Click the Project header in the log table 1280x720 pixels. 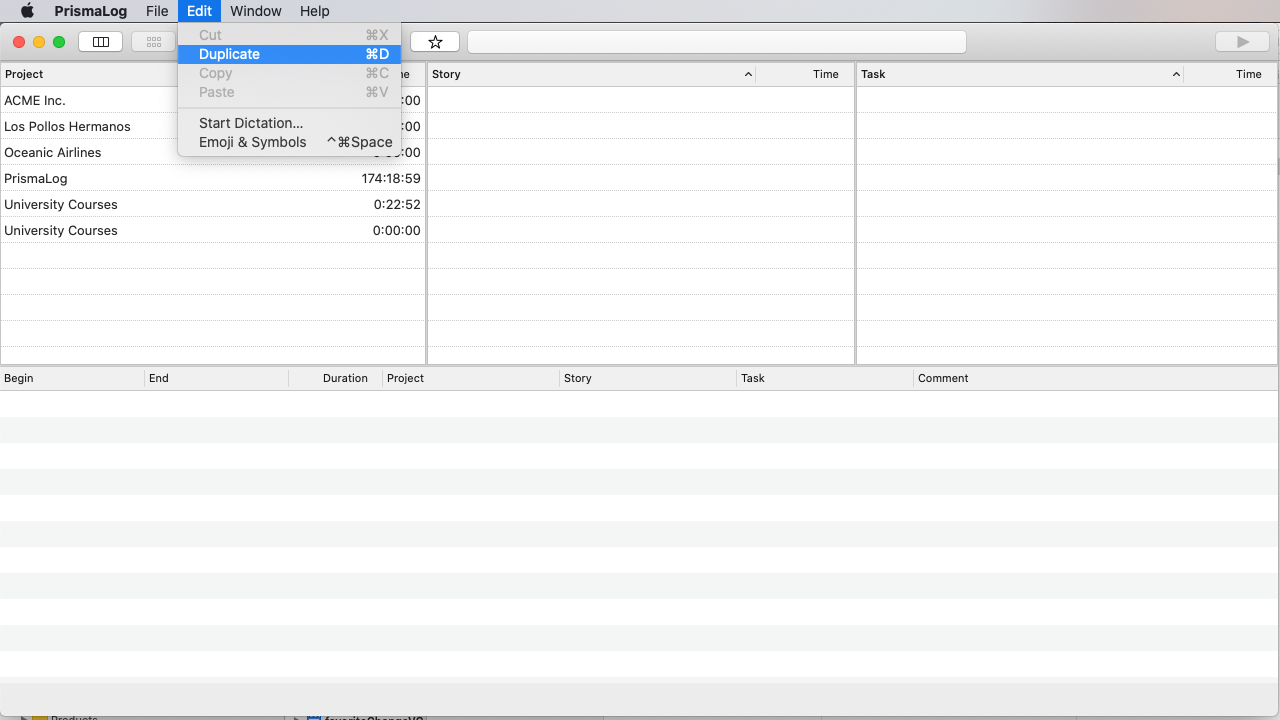click(471, 378)
